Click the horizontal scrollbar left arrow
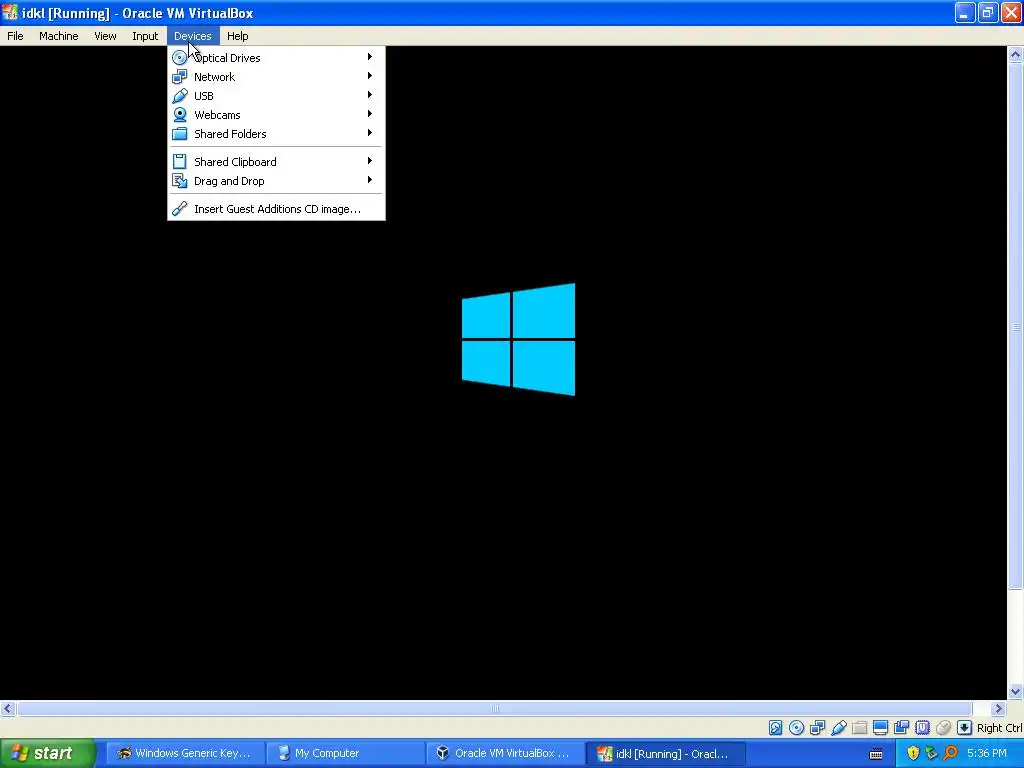The width and height of the screenshot is (1024, 768). (x=8, y=709)
